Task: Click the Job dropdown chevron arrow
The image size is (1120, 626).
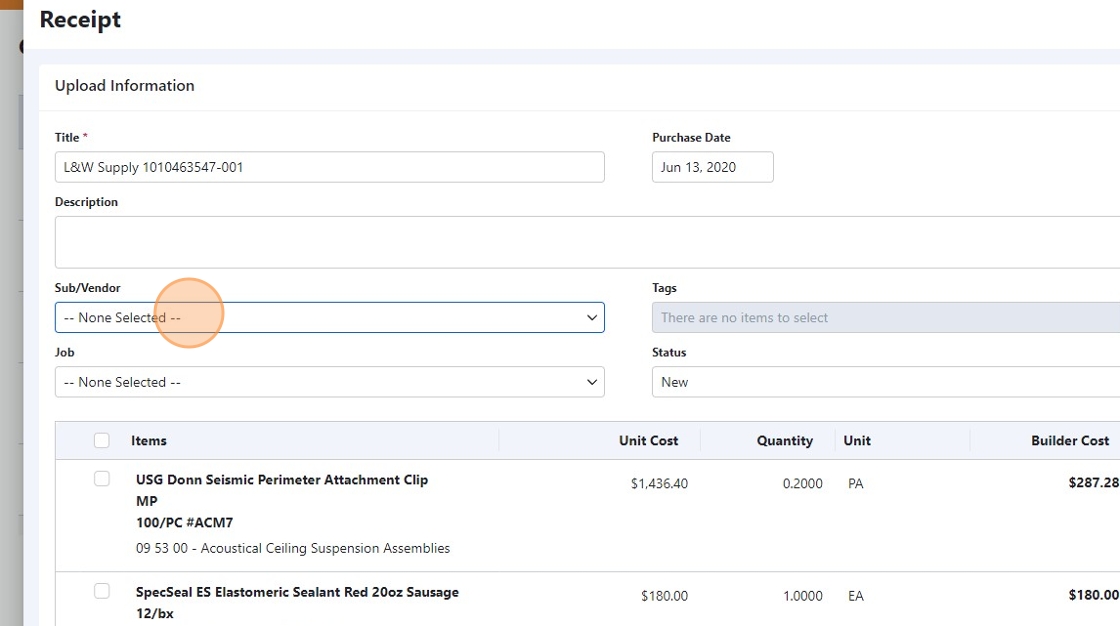Action: click(x=591, y=382)
